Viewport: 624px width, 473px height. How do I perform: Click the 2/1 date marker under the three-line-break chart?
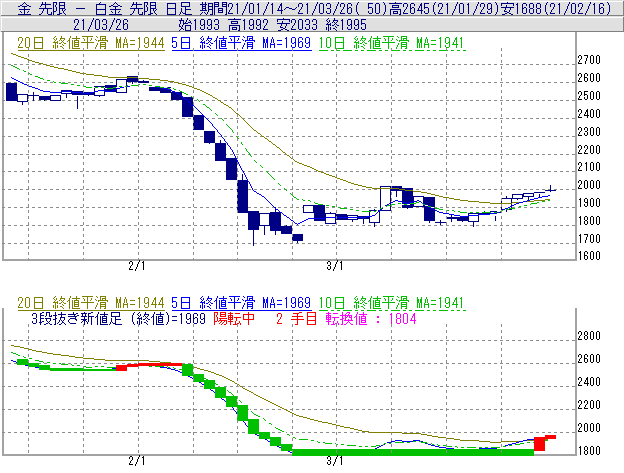pos(136,461)
